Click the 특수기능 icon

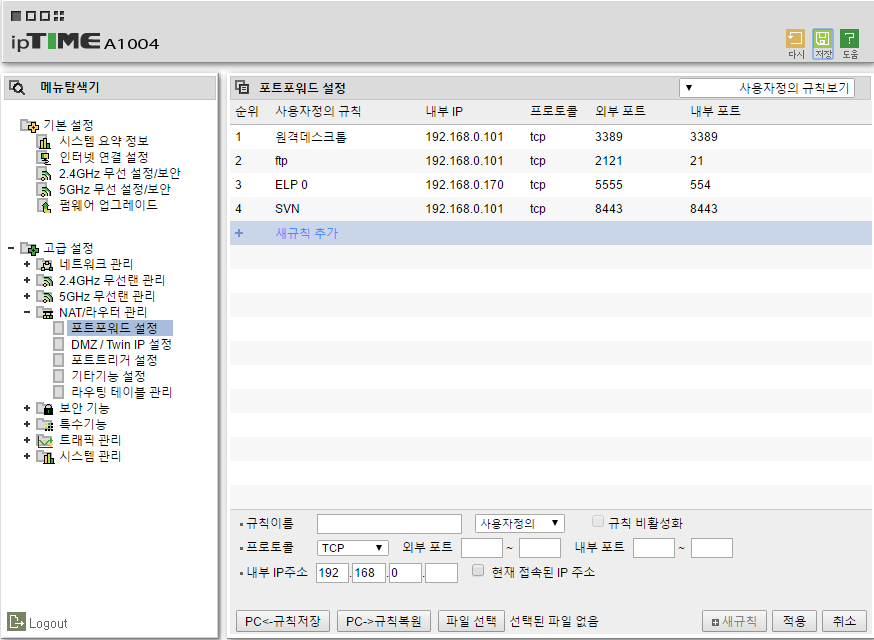45,424
